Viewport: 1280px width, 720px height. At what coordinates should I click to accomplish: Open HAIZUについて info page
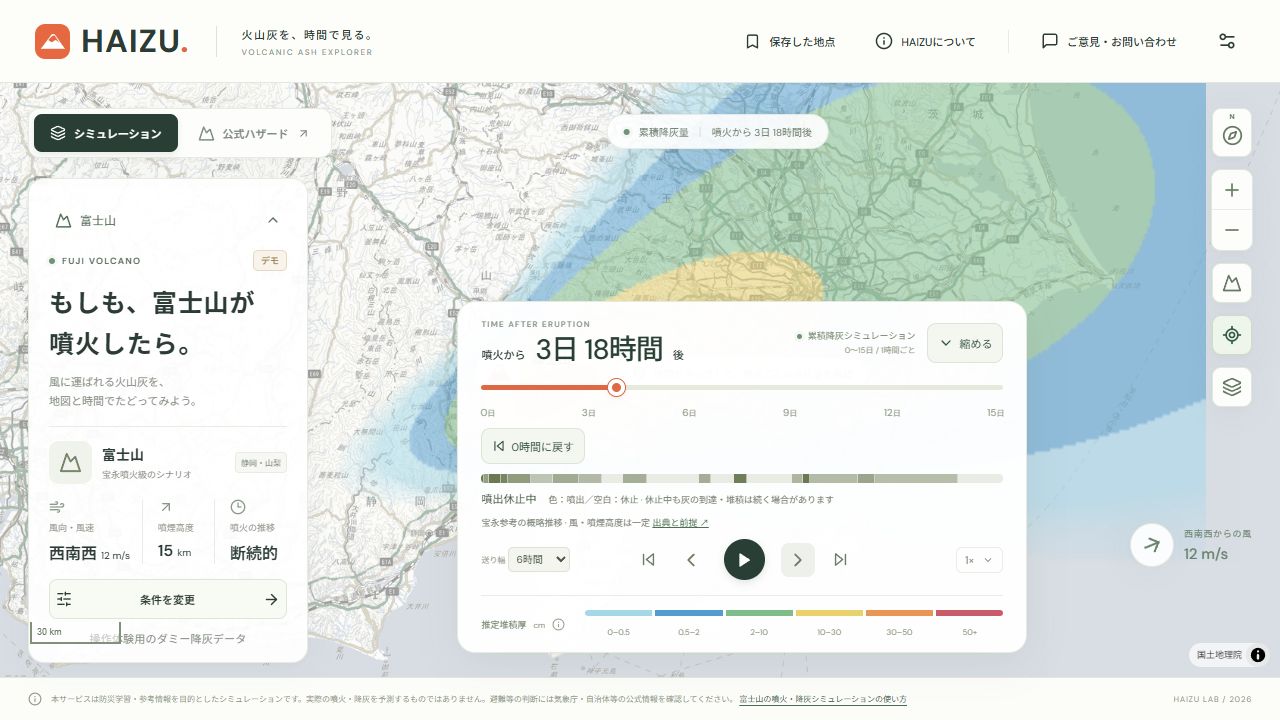point(925,41)
